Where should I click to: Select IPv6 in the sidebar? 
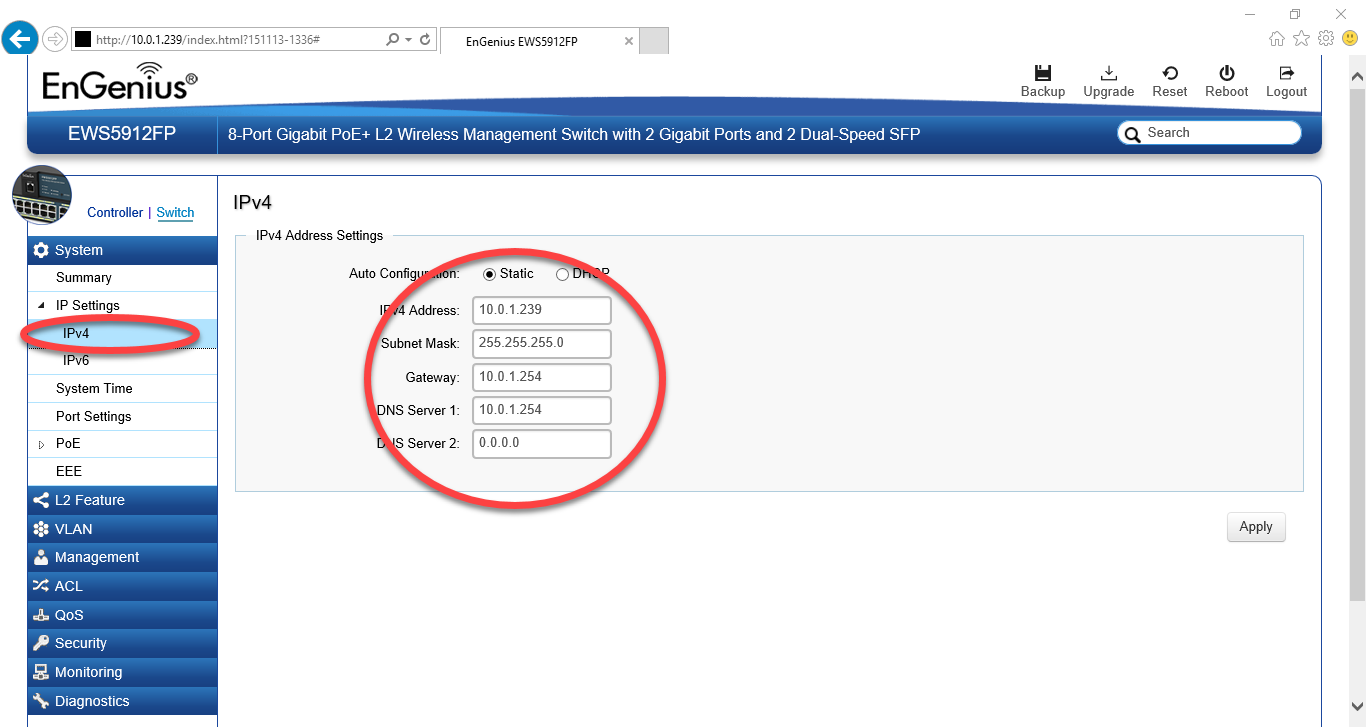(x=122, y=361)
